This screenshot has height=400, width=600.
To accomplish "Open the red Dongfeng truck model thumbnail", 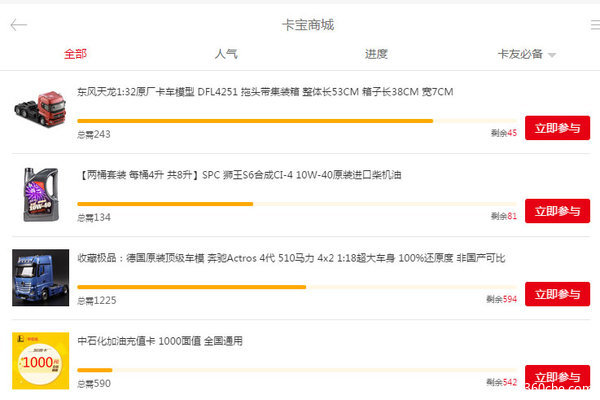I will pyautogui.click(x=41, y=108).
